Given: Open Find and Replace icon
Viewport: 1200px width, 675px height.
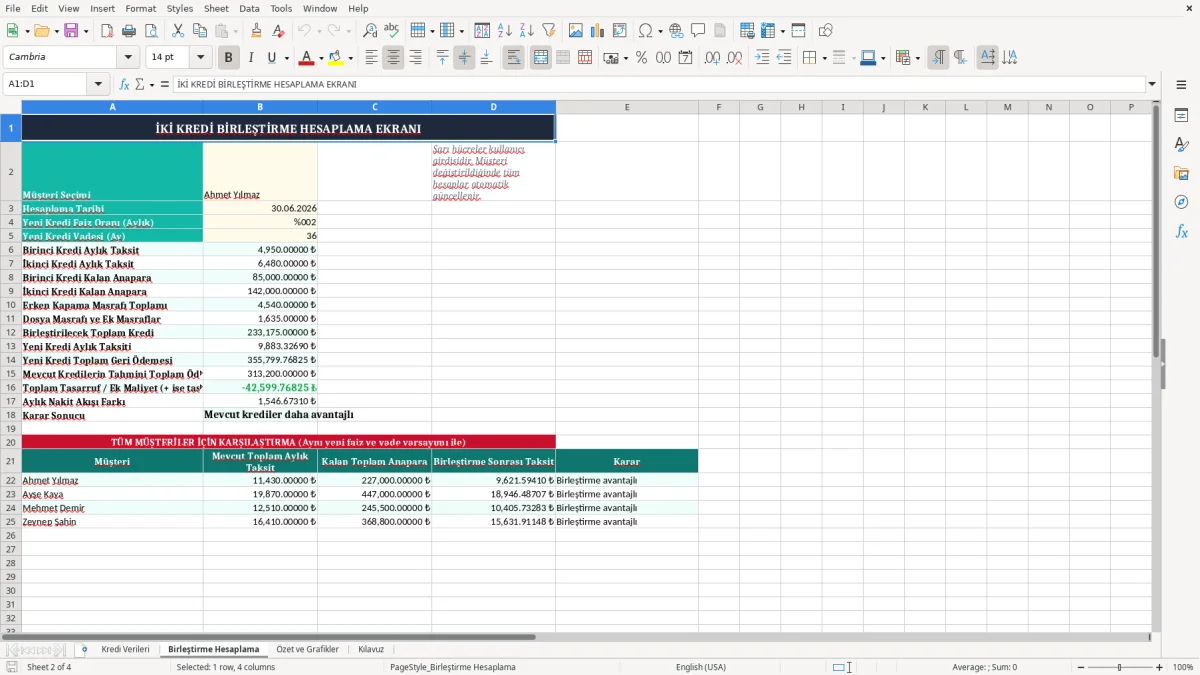Looking at the screenshot, I should (x=370, y=31).
